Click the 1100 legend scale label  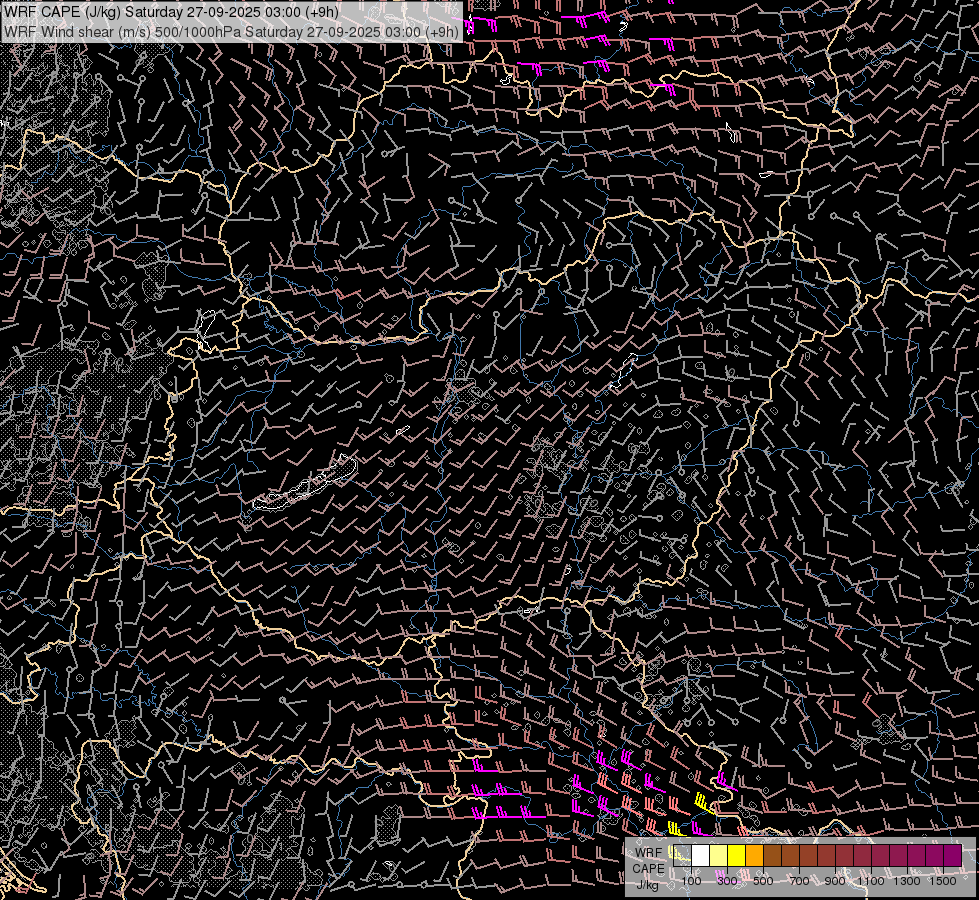(x=871, y=881)
